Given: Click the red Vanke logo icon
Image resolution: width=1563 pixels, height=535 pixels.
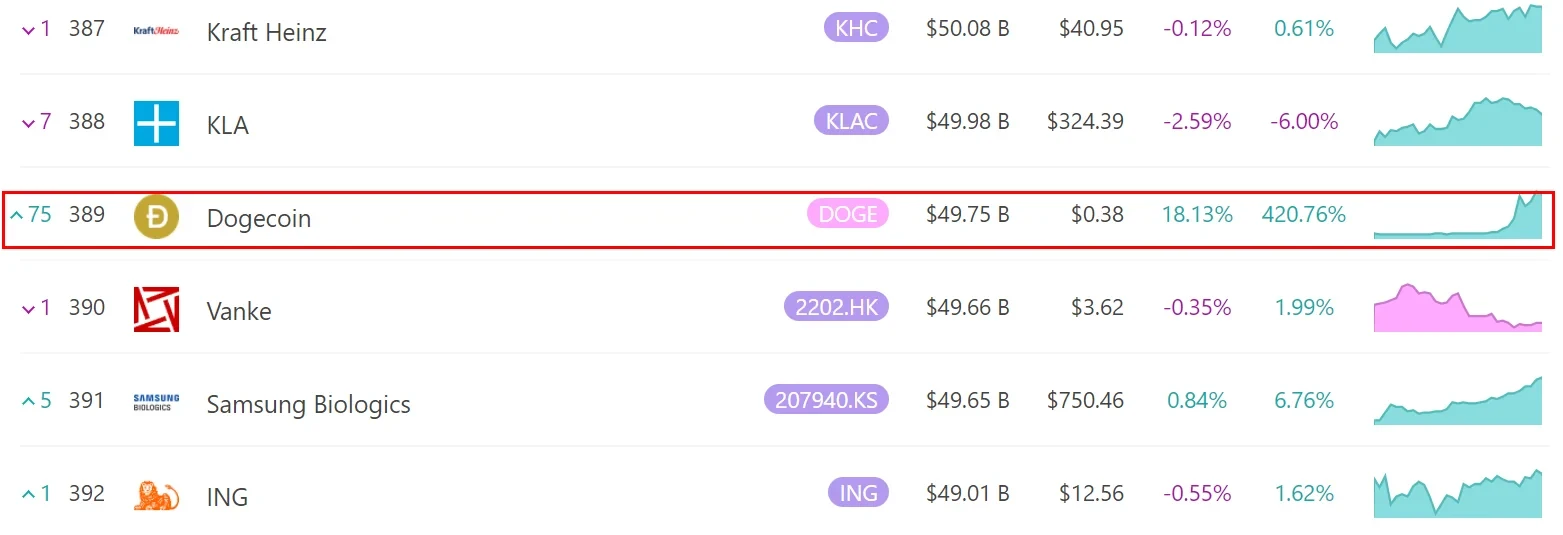Looking at the screenshot, I should tap(156, 310).
